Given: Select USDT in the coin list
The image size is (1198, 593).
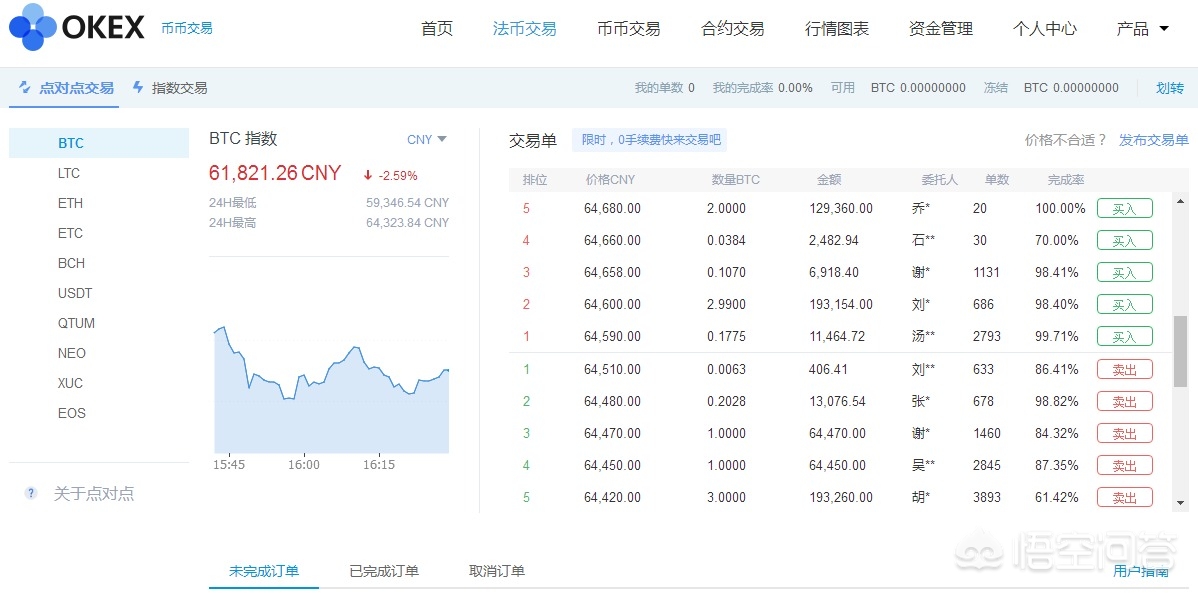Looking at the screenshot, I should pos(75,293).
